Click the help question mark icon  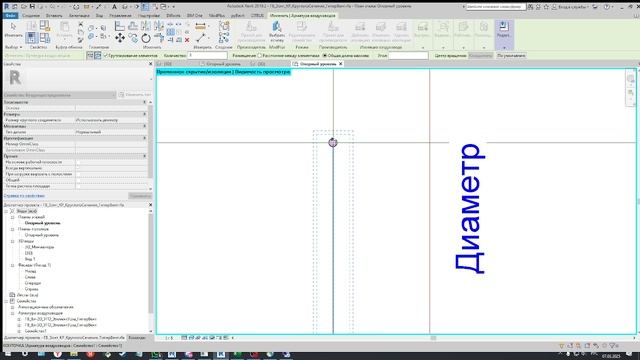pos(607,7)
